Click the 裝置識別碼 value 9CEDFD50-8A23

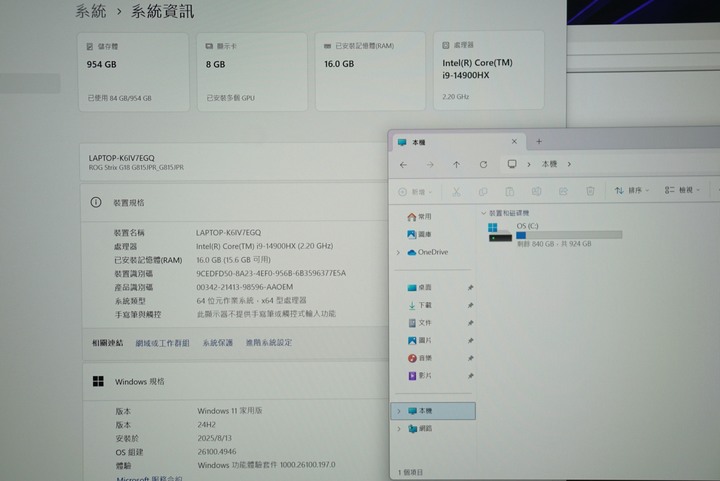click(x=271, y=273)
